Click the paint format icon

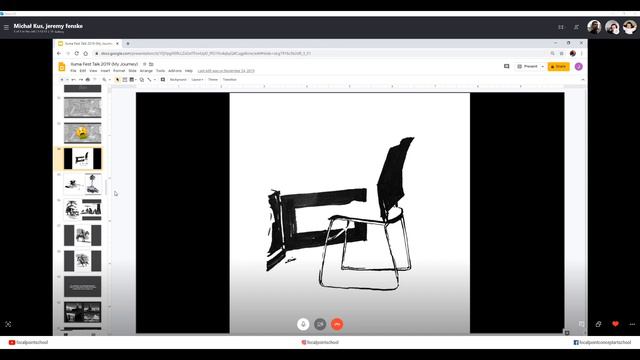pos(95,80)
